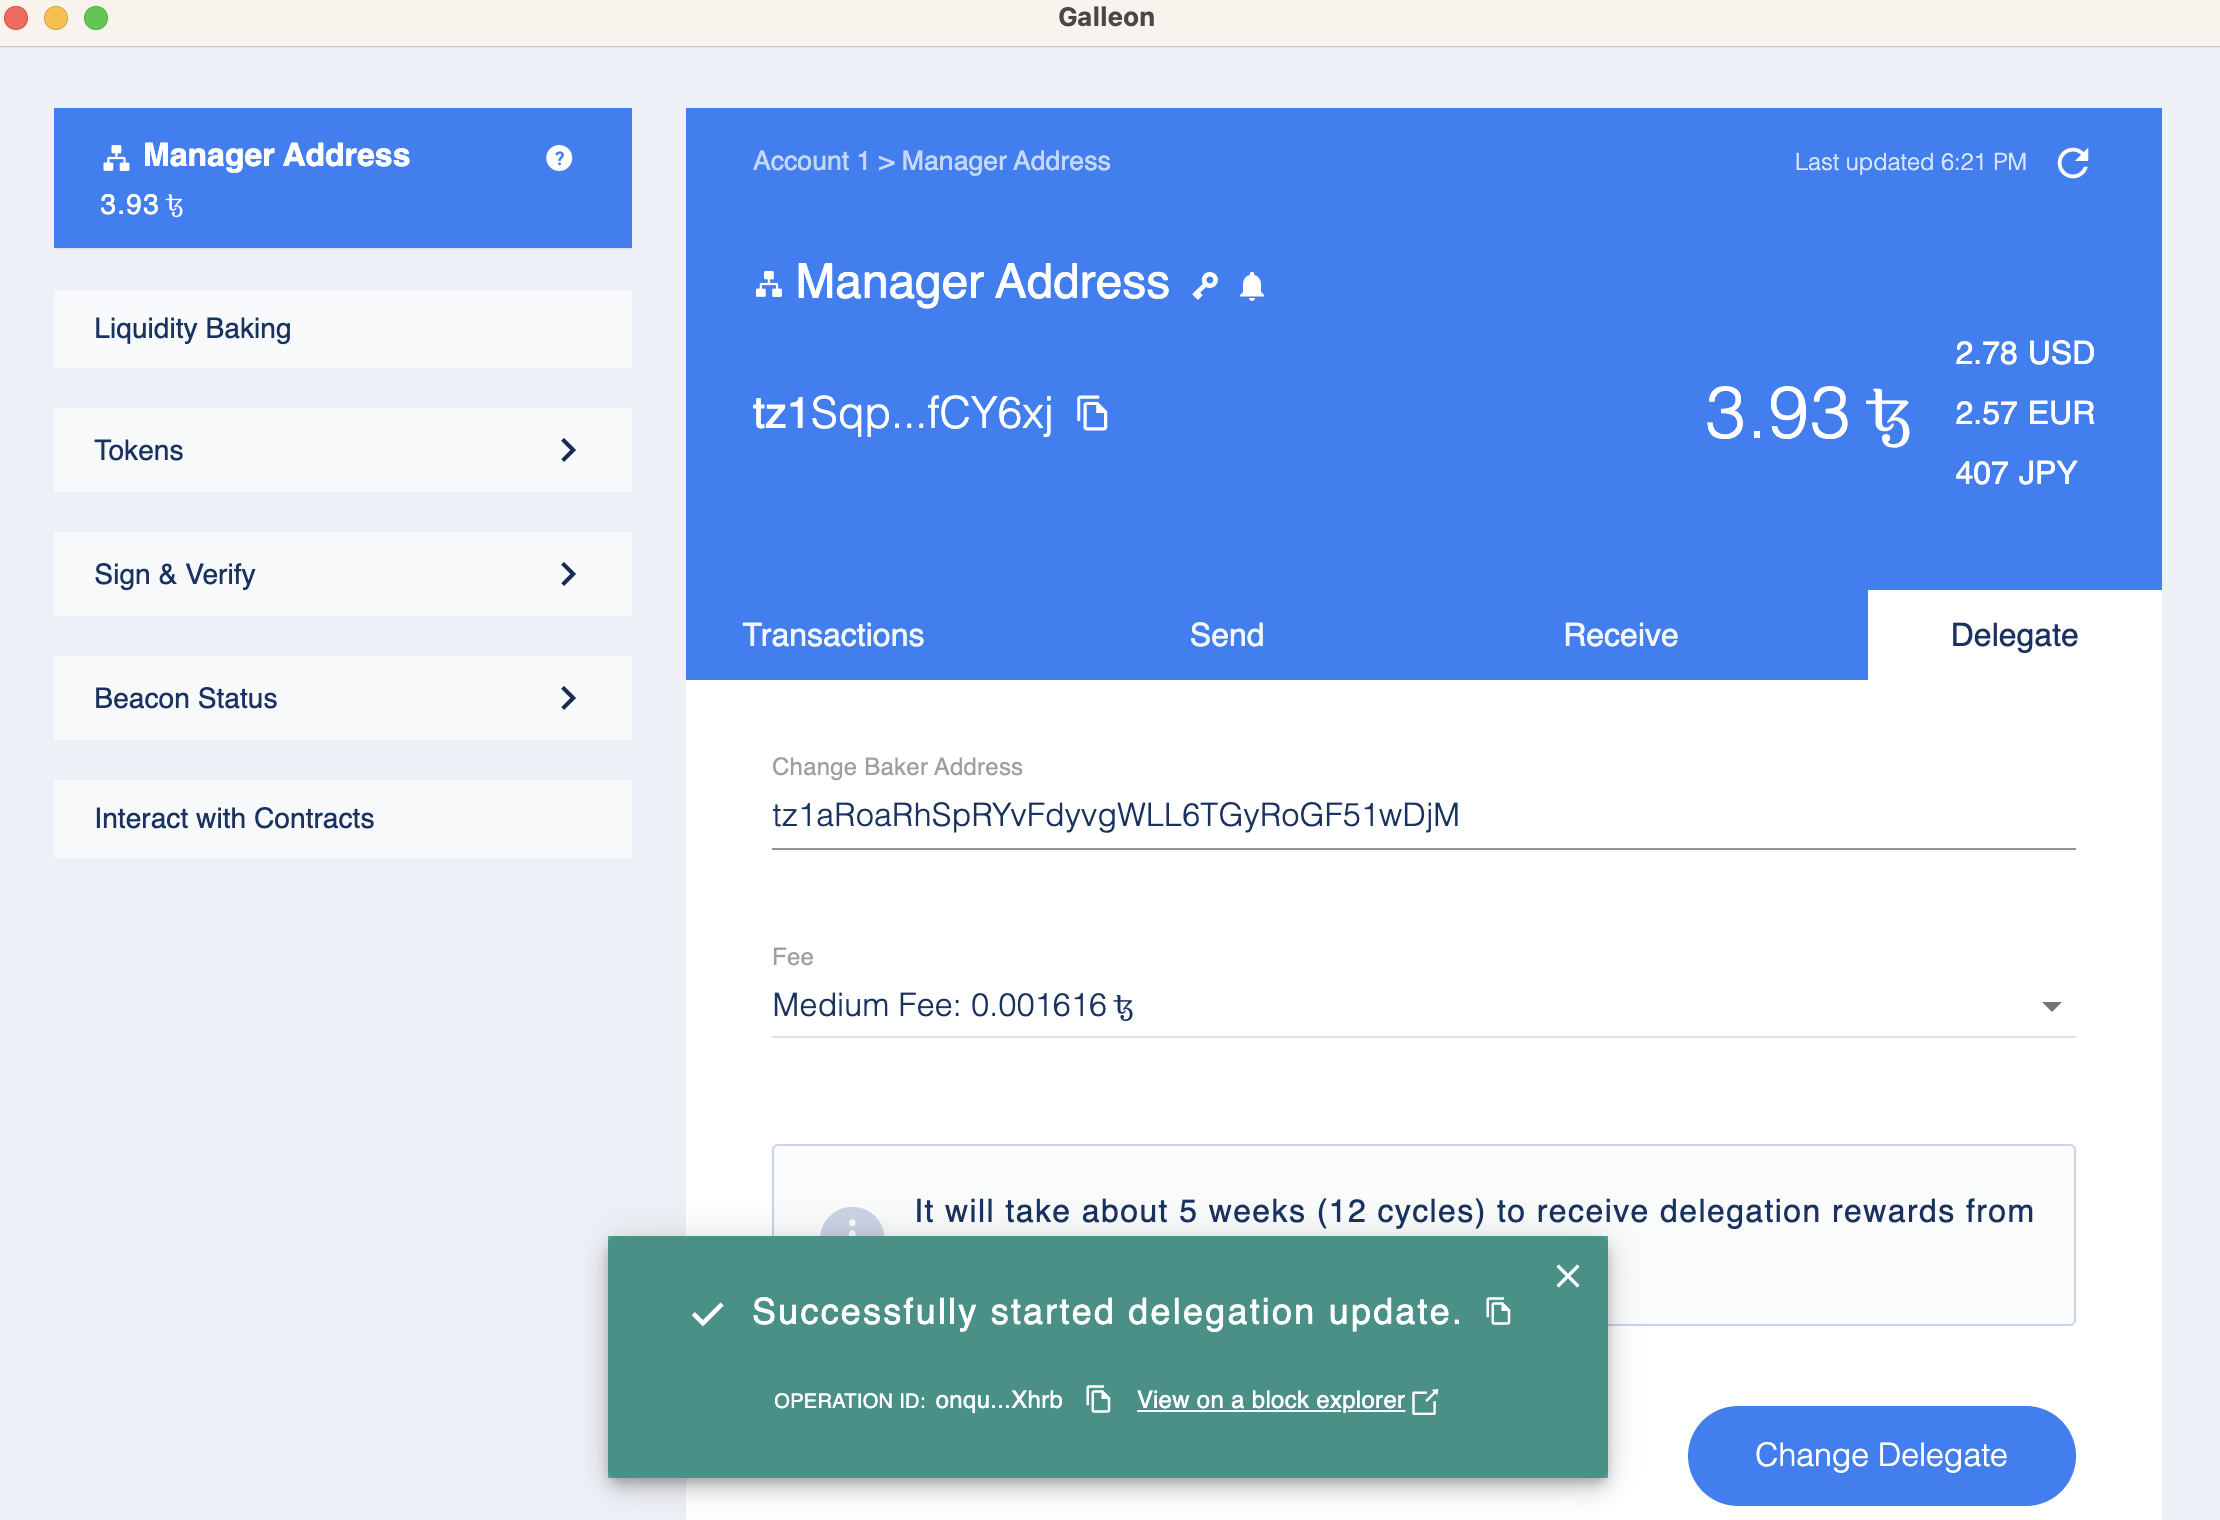Copy the operation ID onqu...Xhrb
2220x1520 pixels.
coord(1099,1399)
